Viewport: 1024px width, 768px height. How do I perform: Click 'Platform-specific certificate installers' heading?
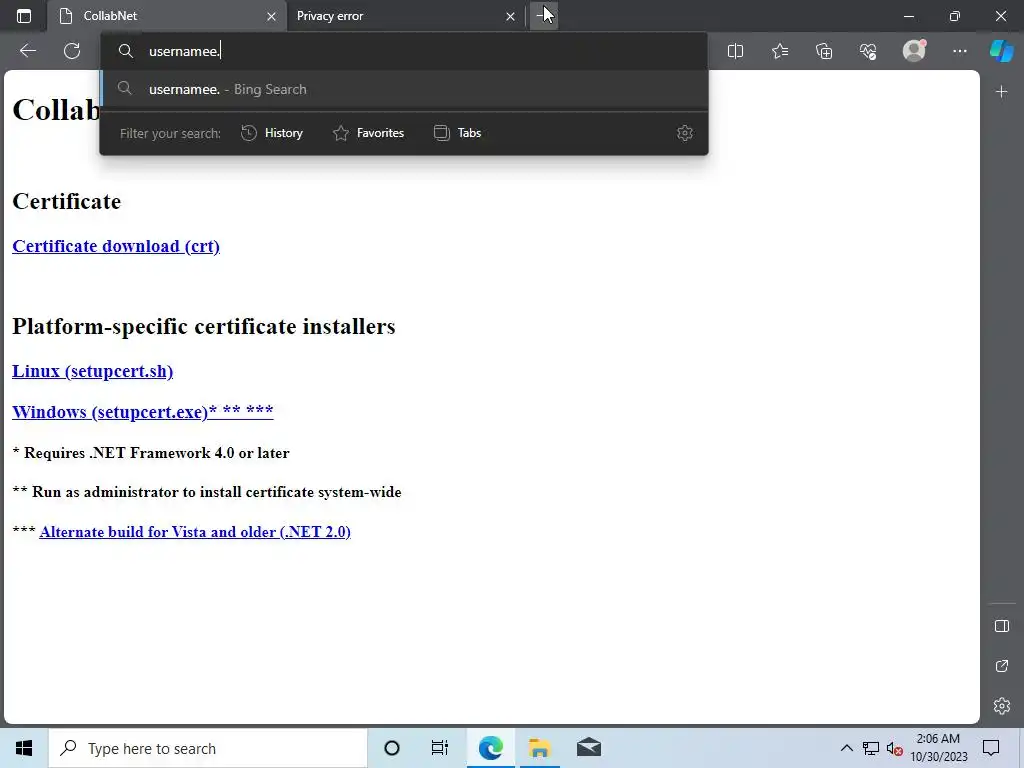[x=204, y=326]
